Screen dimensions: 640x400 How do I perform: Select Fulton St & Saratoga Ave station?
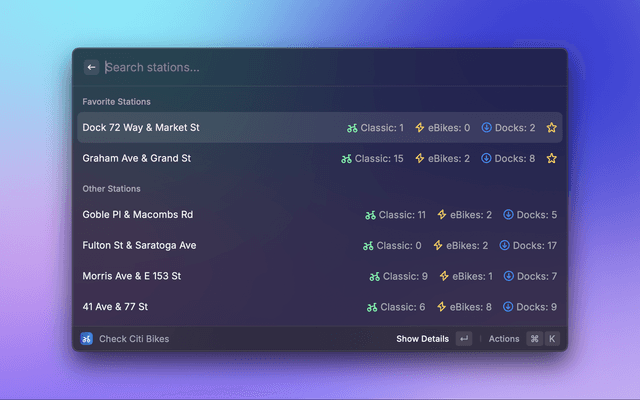pyautogui.click(x=139, y=245)
